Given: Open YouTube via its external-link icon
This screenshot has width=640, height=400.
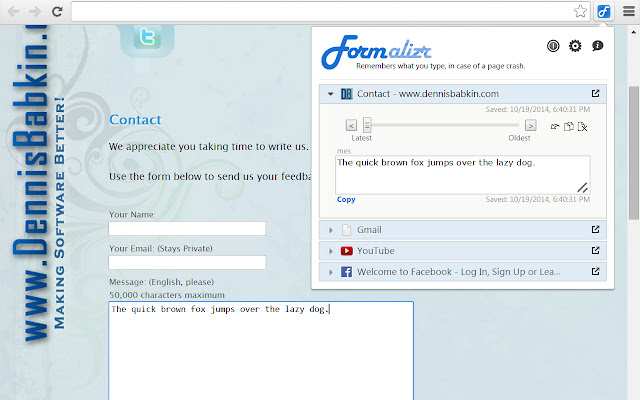Looking at the screenshot, I should coord(596,250).
